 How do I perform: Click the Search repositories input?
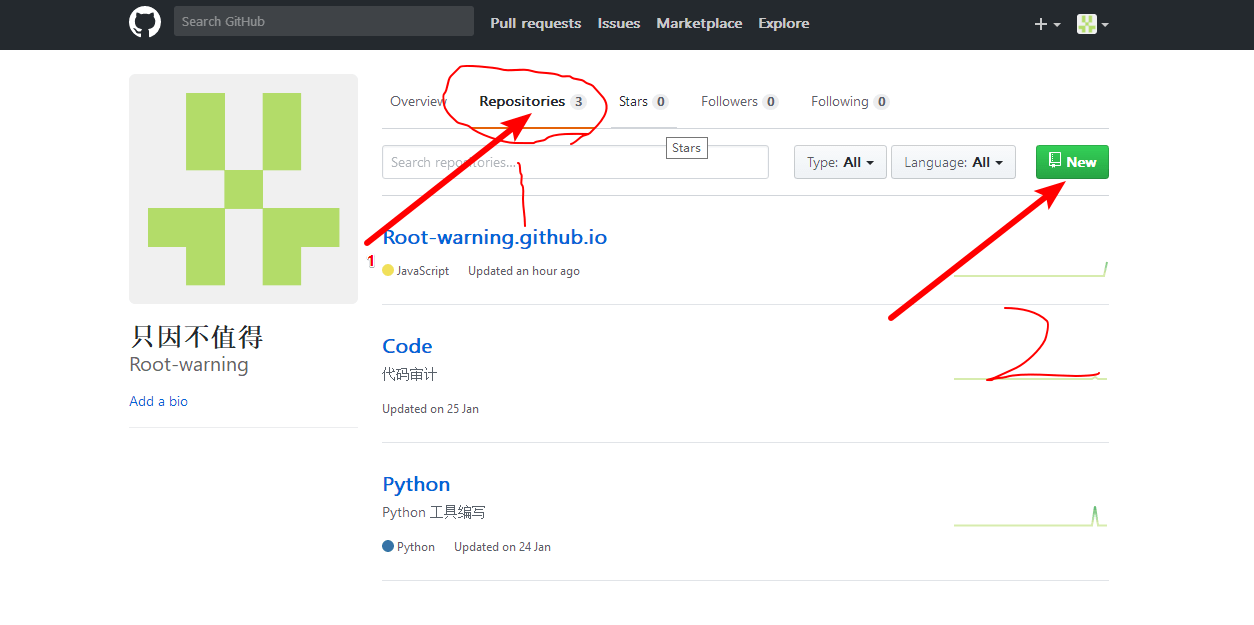tap(575, 162)
